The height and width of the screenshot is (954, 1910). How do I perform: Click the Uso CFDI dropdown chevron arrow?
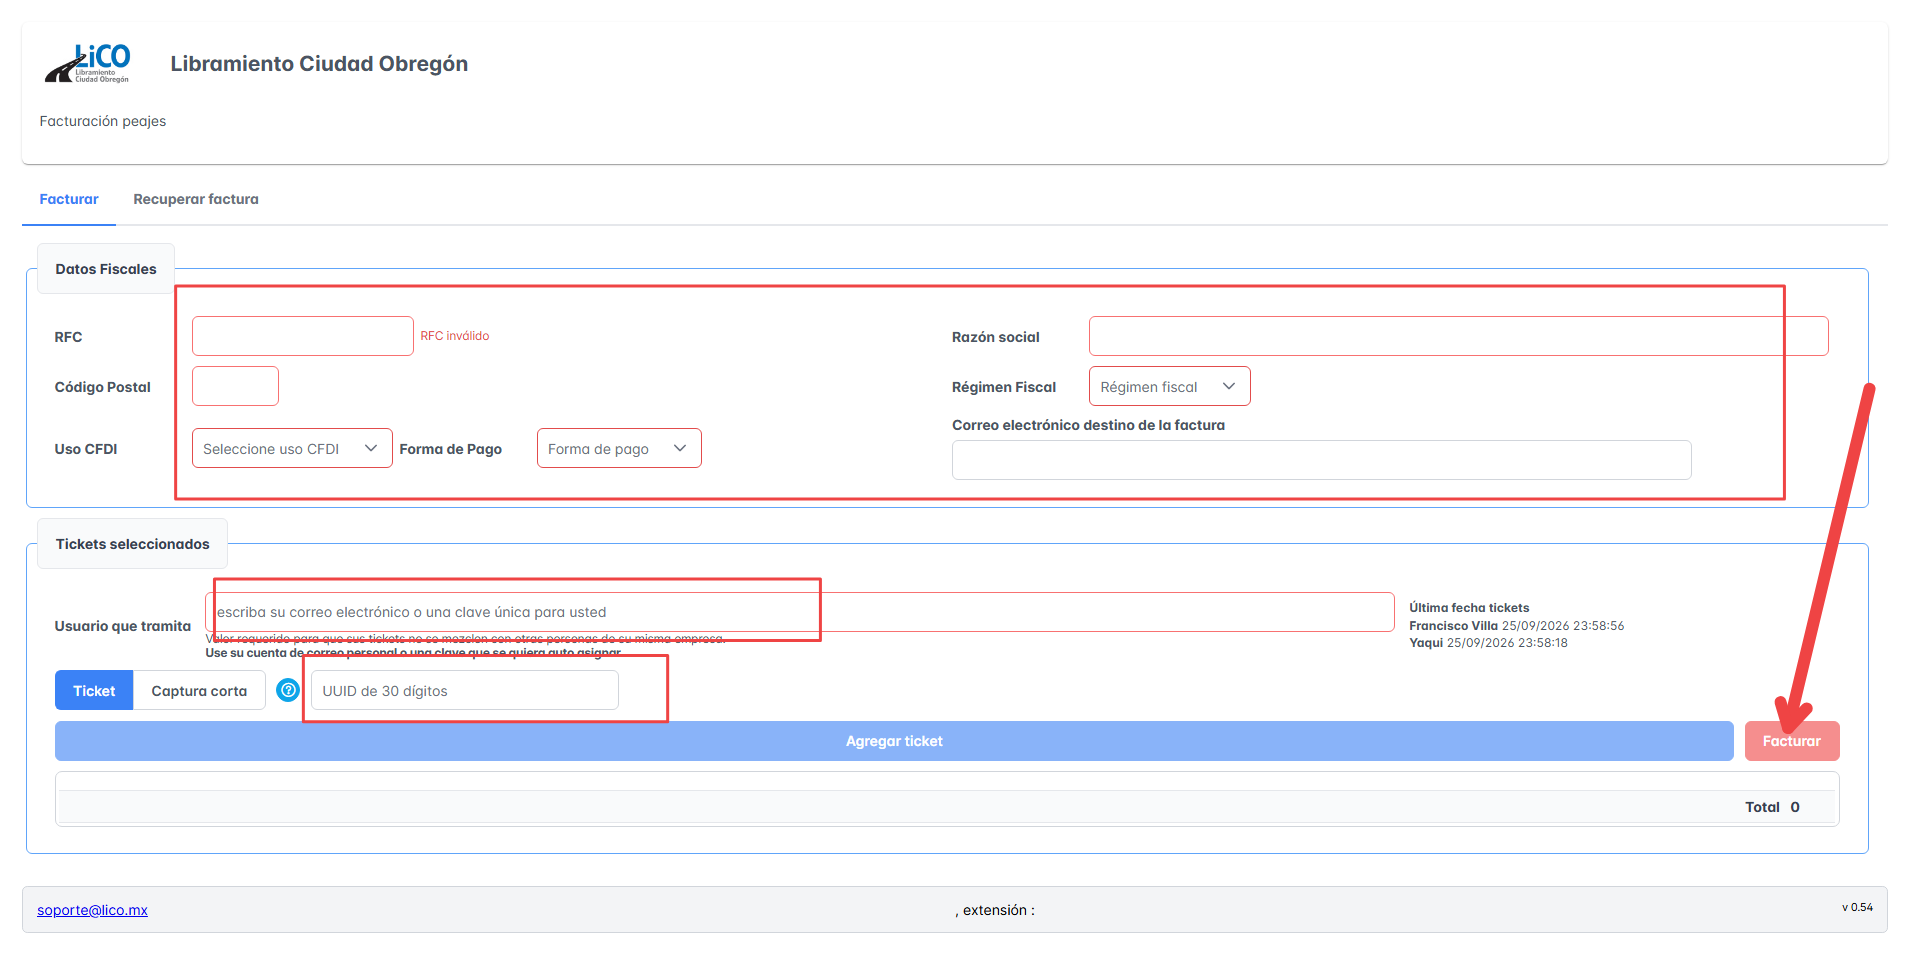371,448
